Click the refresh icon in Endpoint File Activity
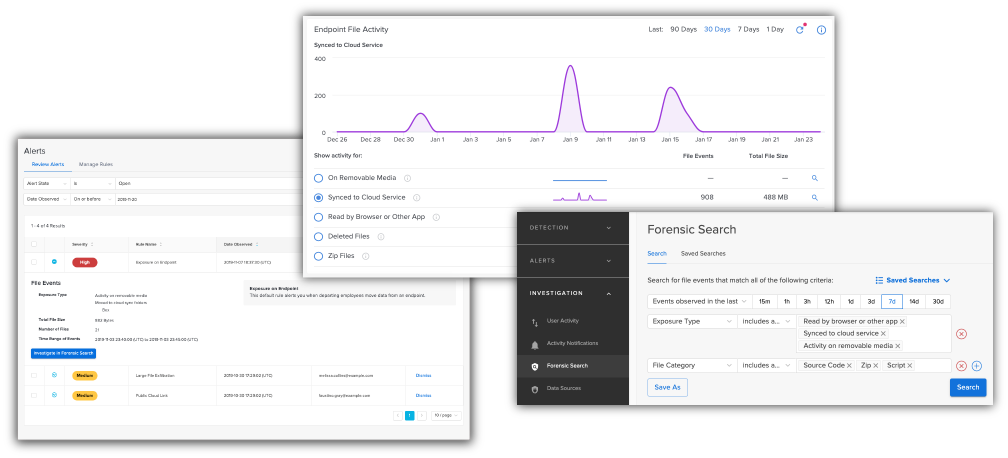 click(799, 30)
